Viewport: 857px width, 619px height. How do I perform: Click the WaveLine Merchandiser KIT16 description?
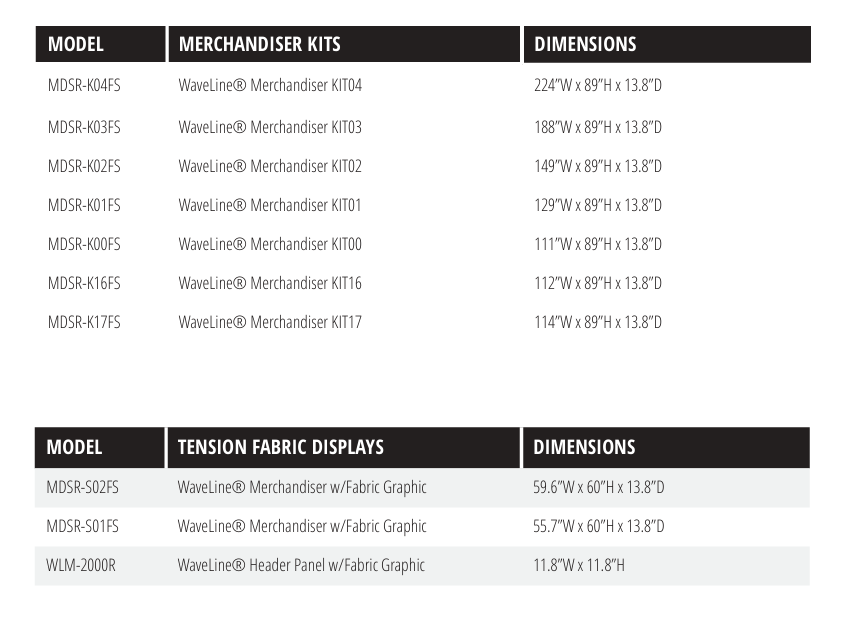point(270,283)
